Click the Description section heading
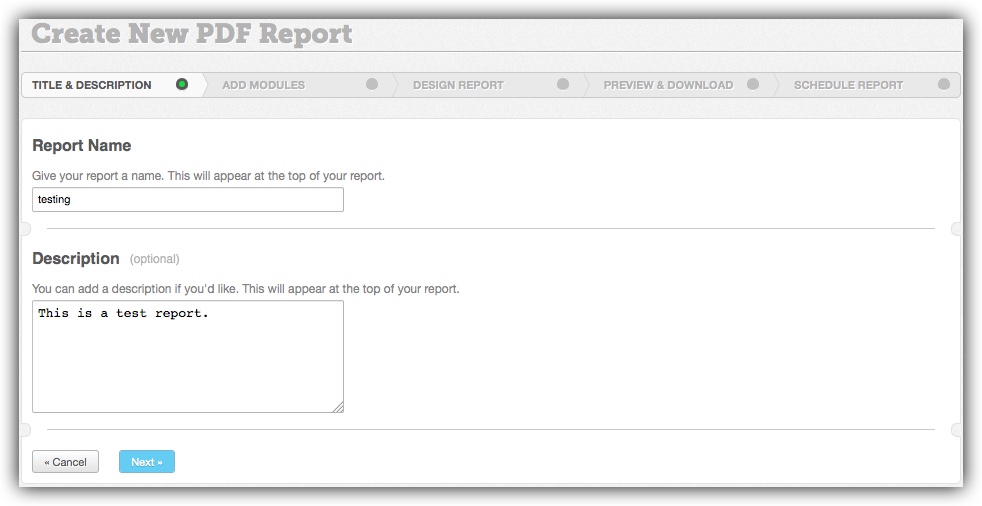 76,259
